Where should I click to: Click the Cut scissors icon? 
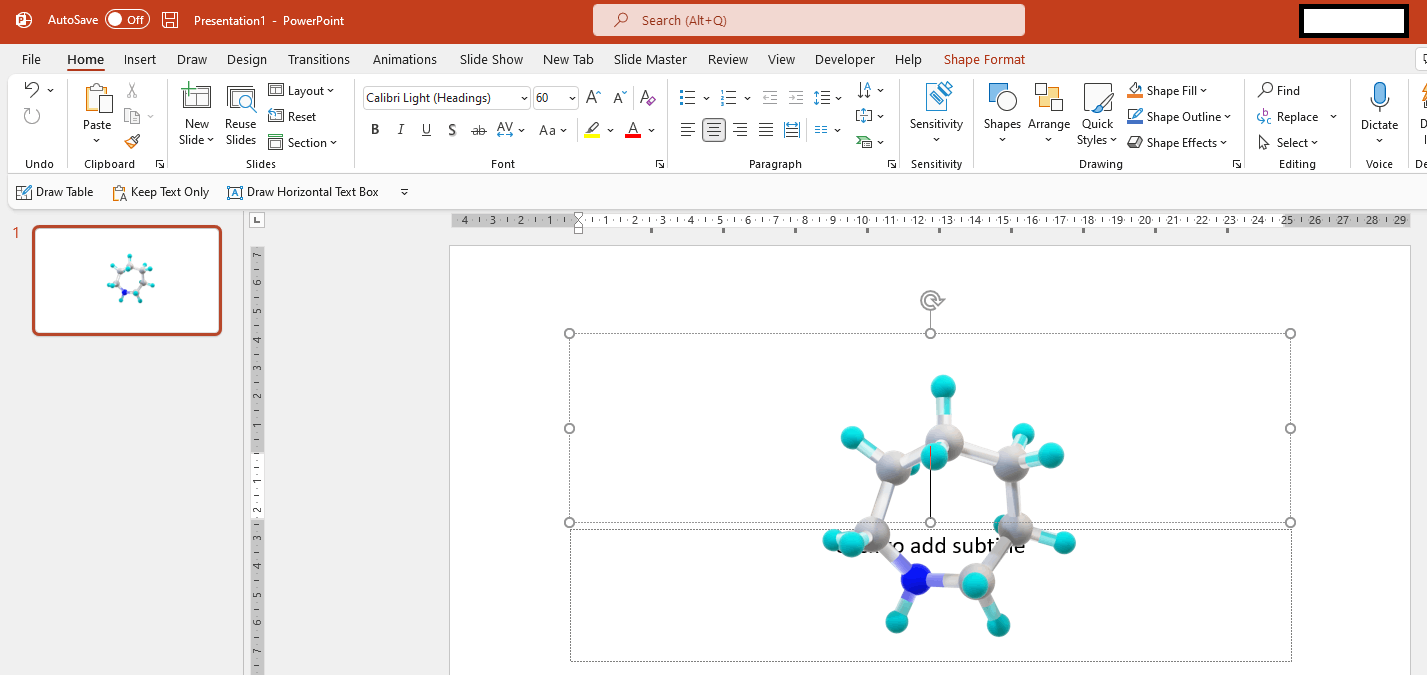[x=132, y=91]
